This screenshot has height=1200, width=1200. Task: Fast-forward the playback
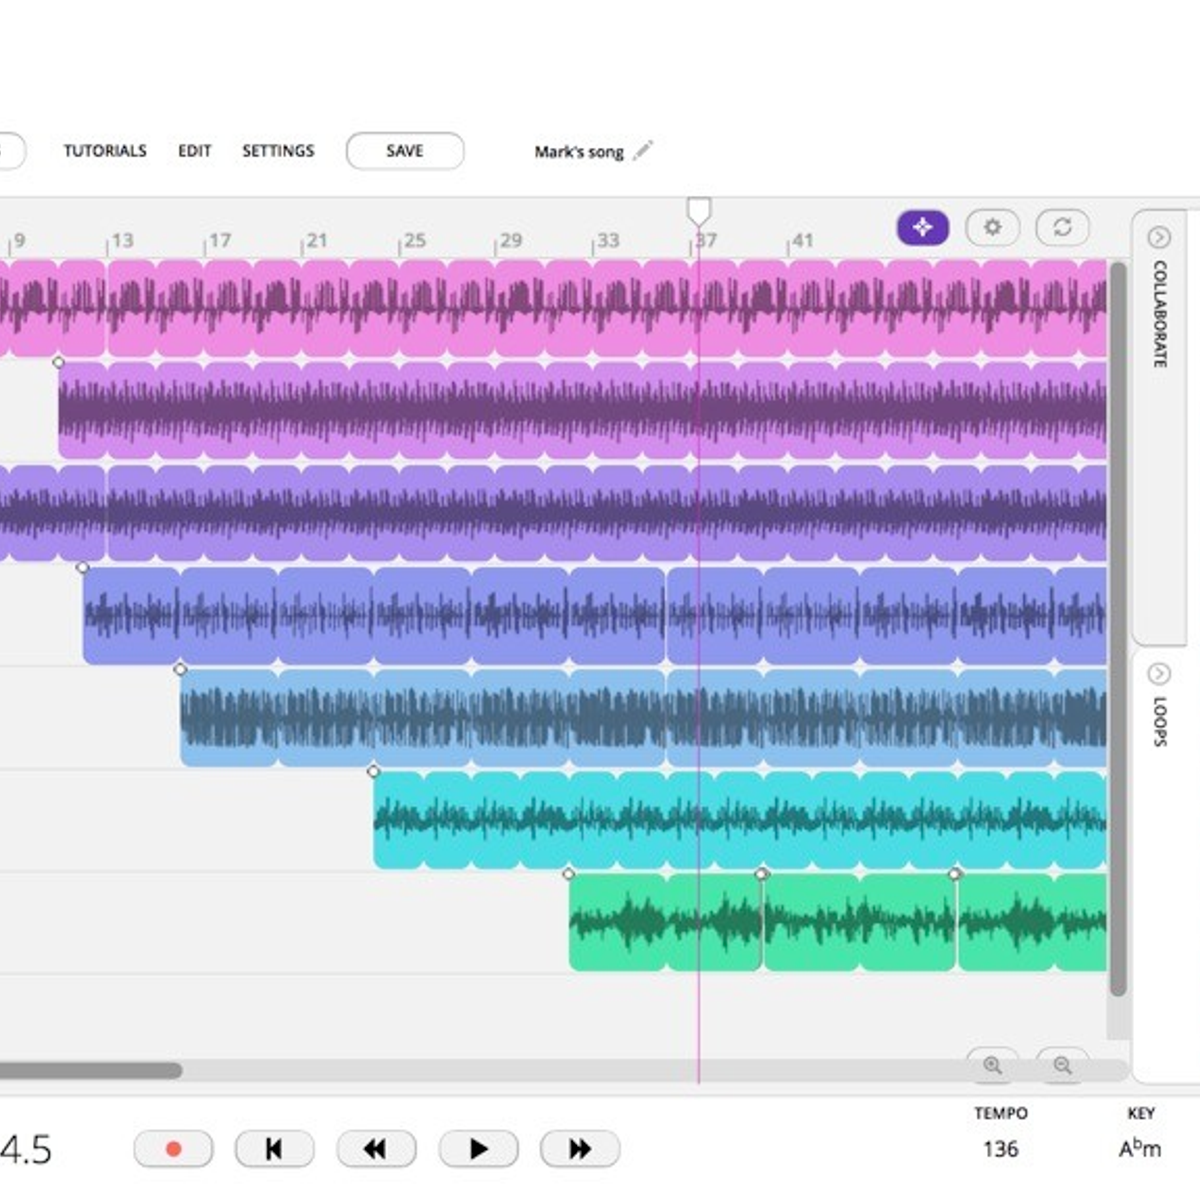580,1149
